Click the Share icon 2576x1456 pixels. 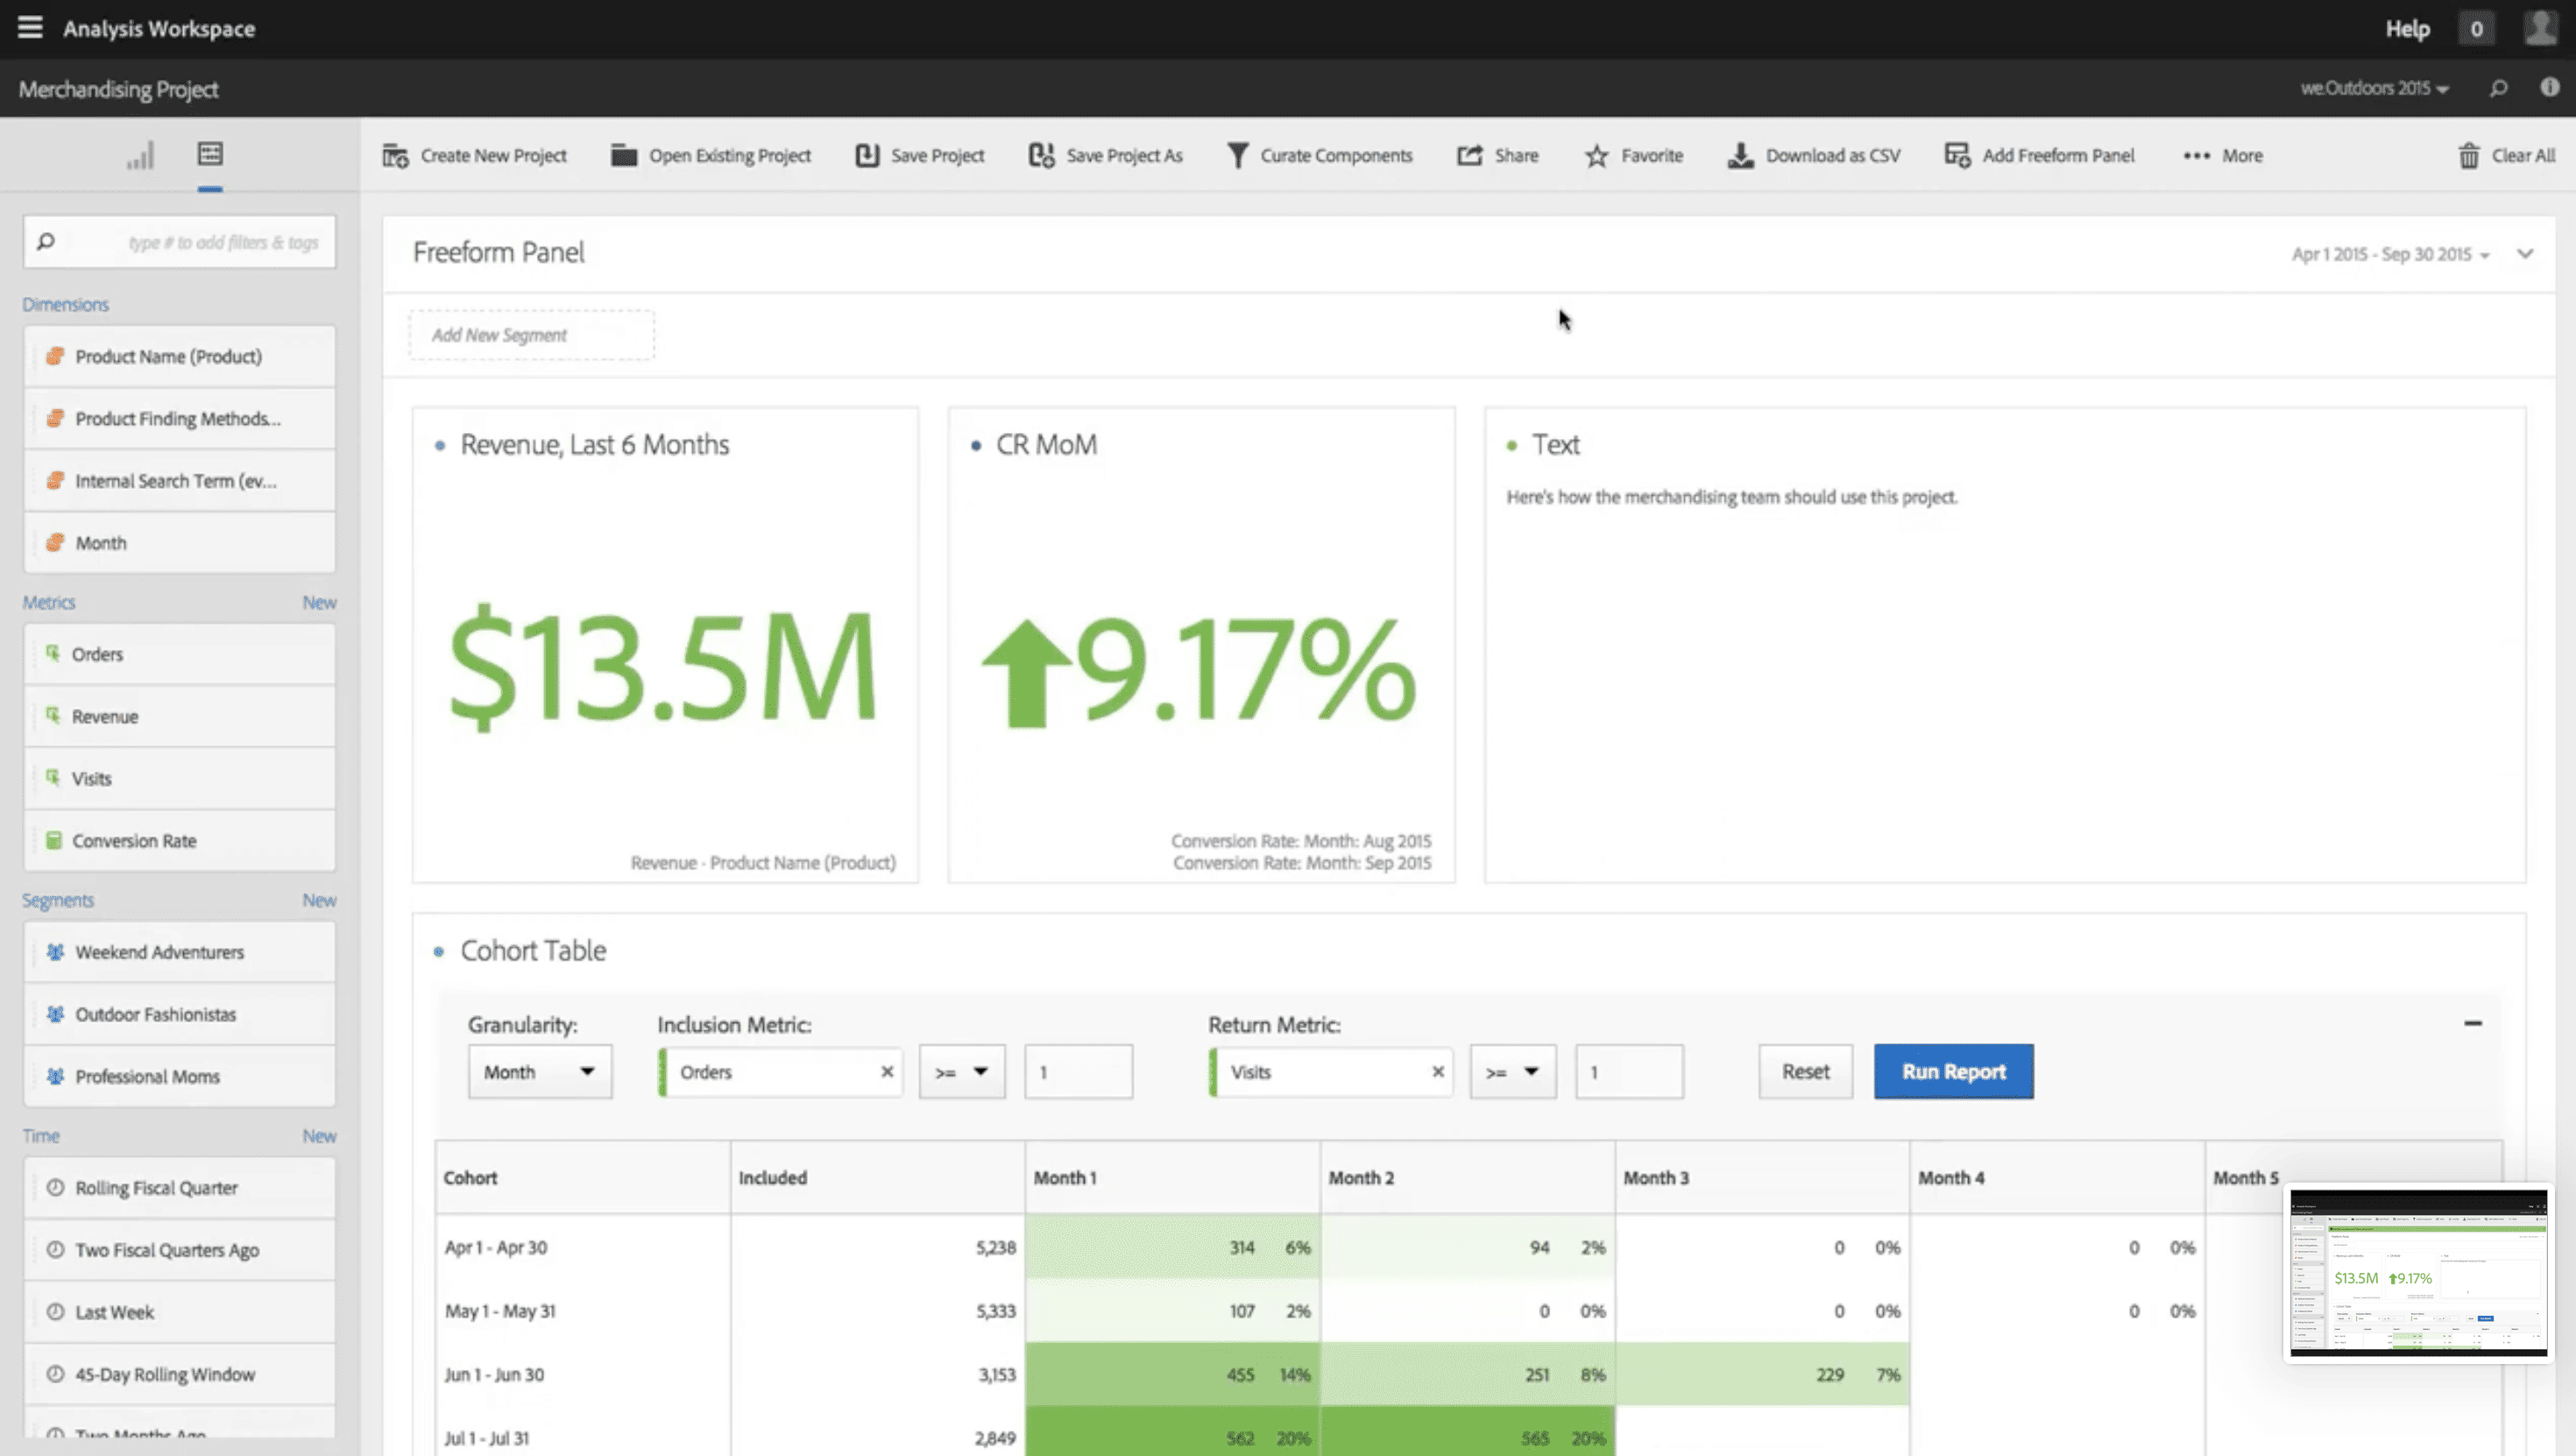1469,155
